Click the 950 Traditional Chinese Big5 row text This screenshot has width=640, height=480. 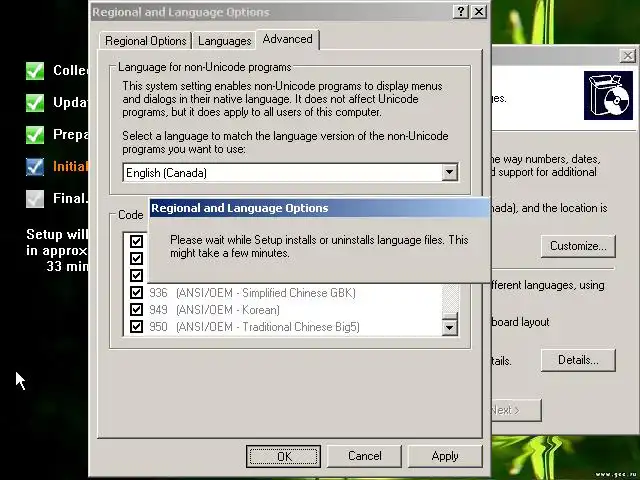coord(254,327)
